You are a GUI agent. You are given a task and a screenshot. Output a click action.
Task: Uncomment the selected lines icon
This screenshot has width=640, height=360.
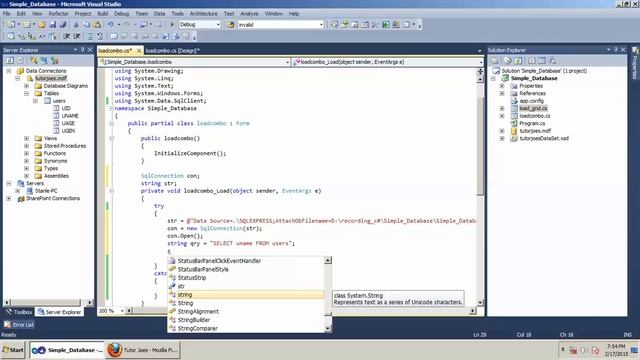pos(100,36)
